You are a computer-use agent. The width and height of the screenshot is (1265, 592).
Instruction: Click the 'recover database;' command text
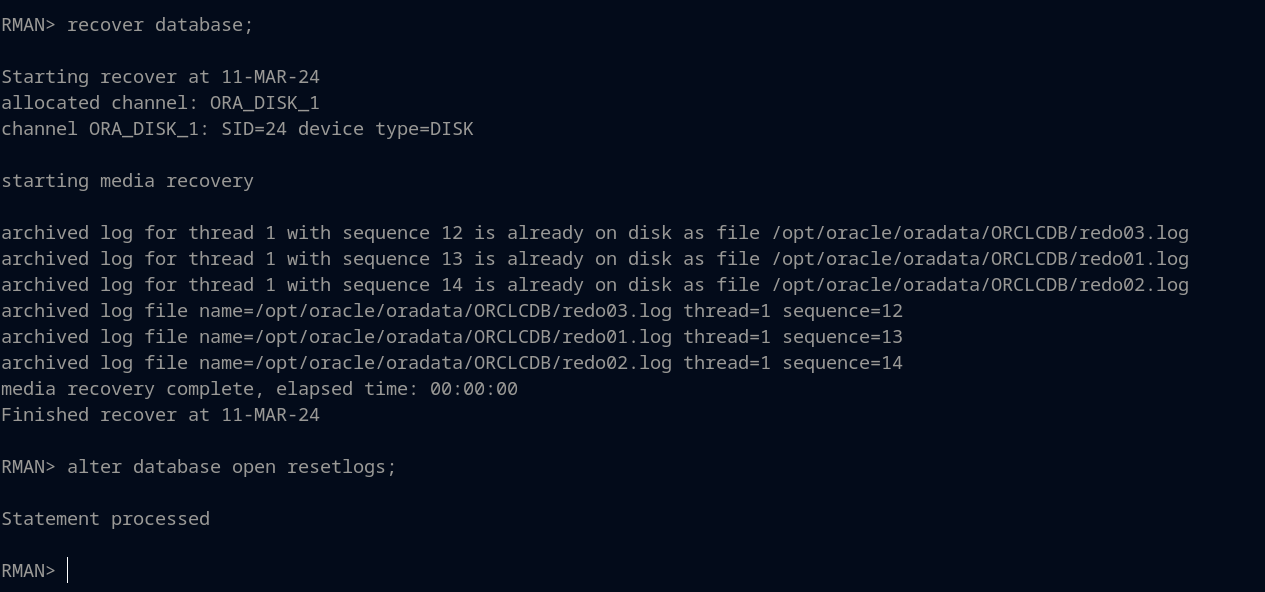160,25
